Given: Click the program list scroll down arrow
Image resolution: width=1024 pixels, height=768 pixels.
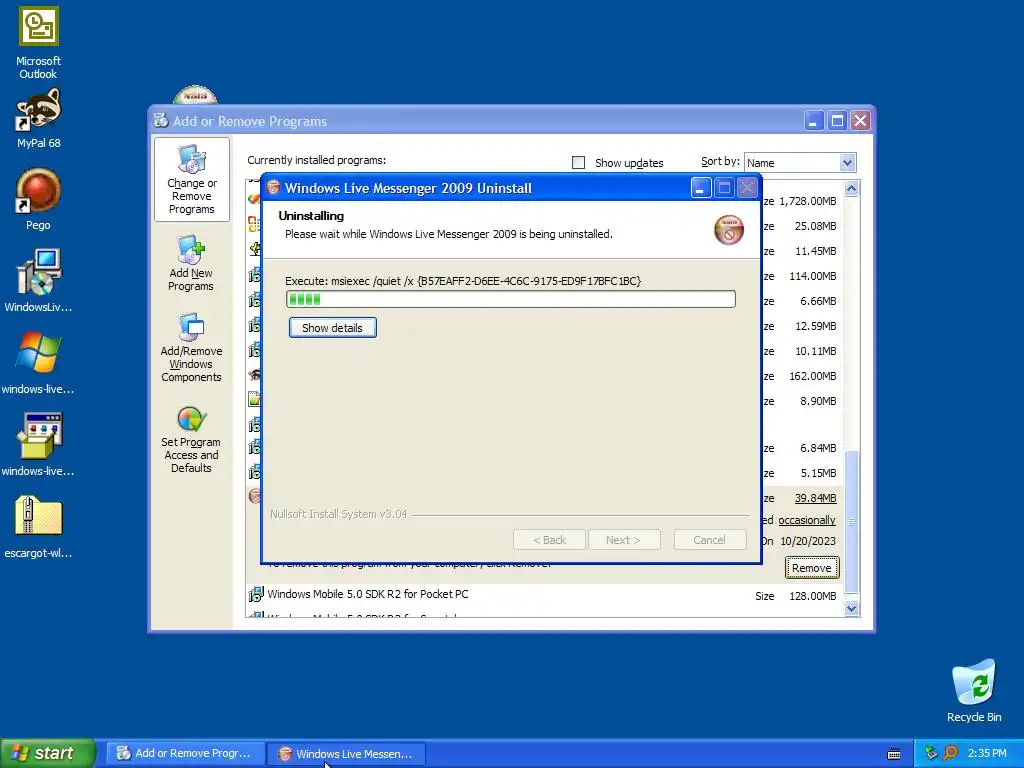Looking at the screenshot, I should [x=852, y=609].
